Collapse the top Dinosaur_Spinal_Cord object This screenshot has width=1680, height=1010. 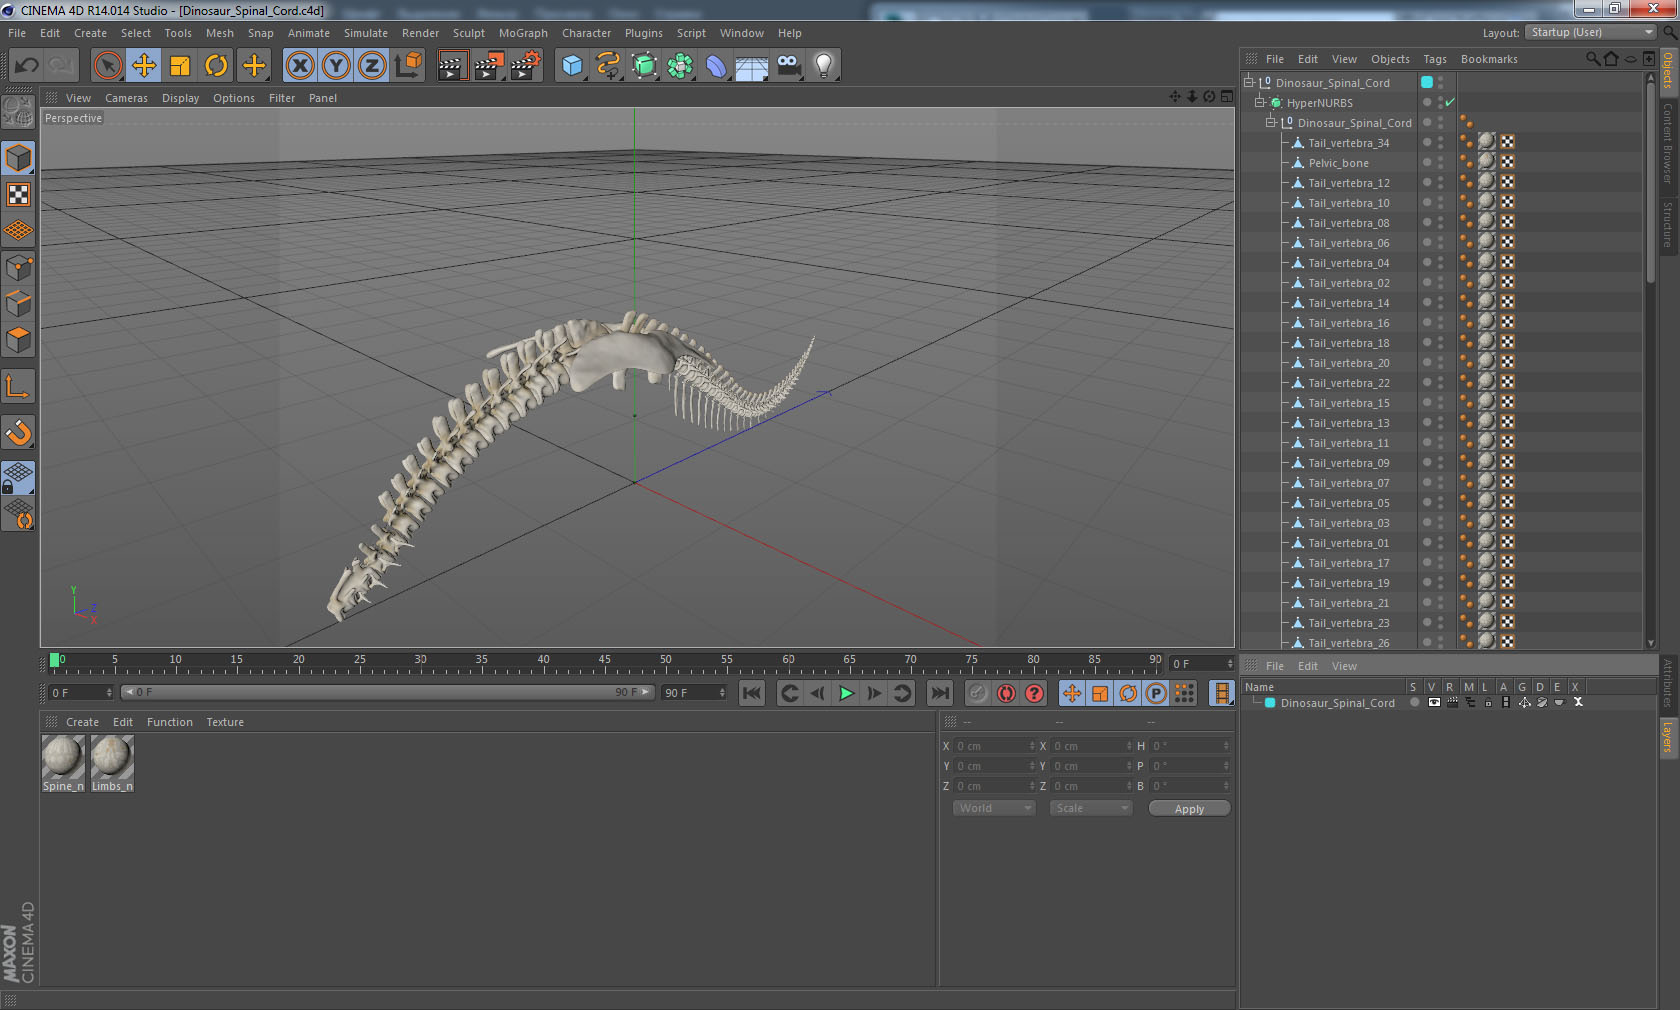(x=1249, y=82)
